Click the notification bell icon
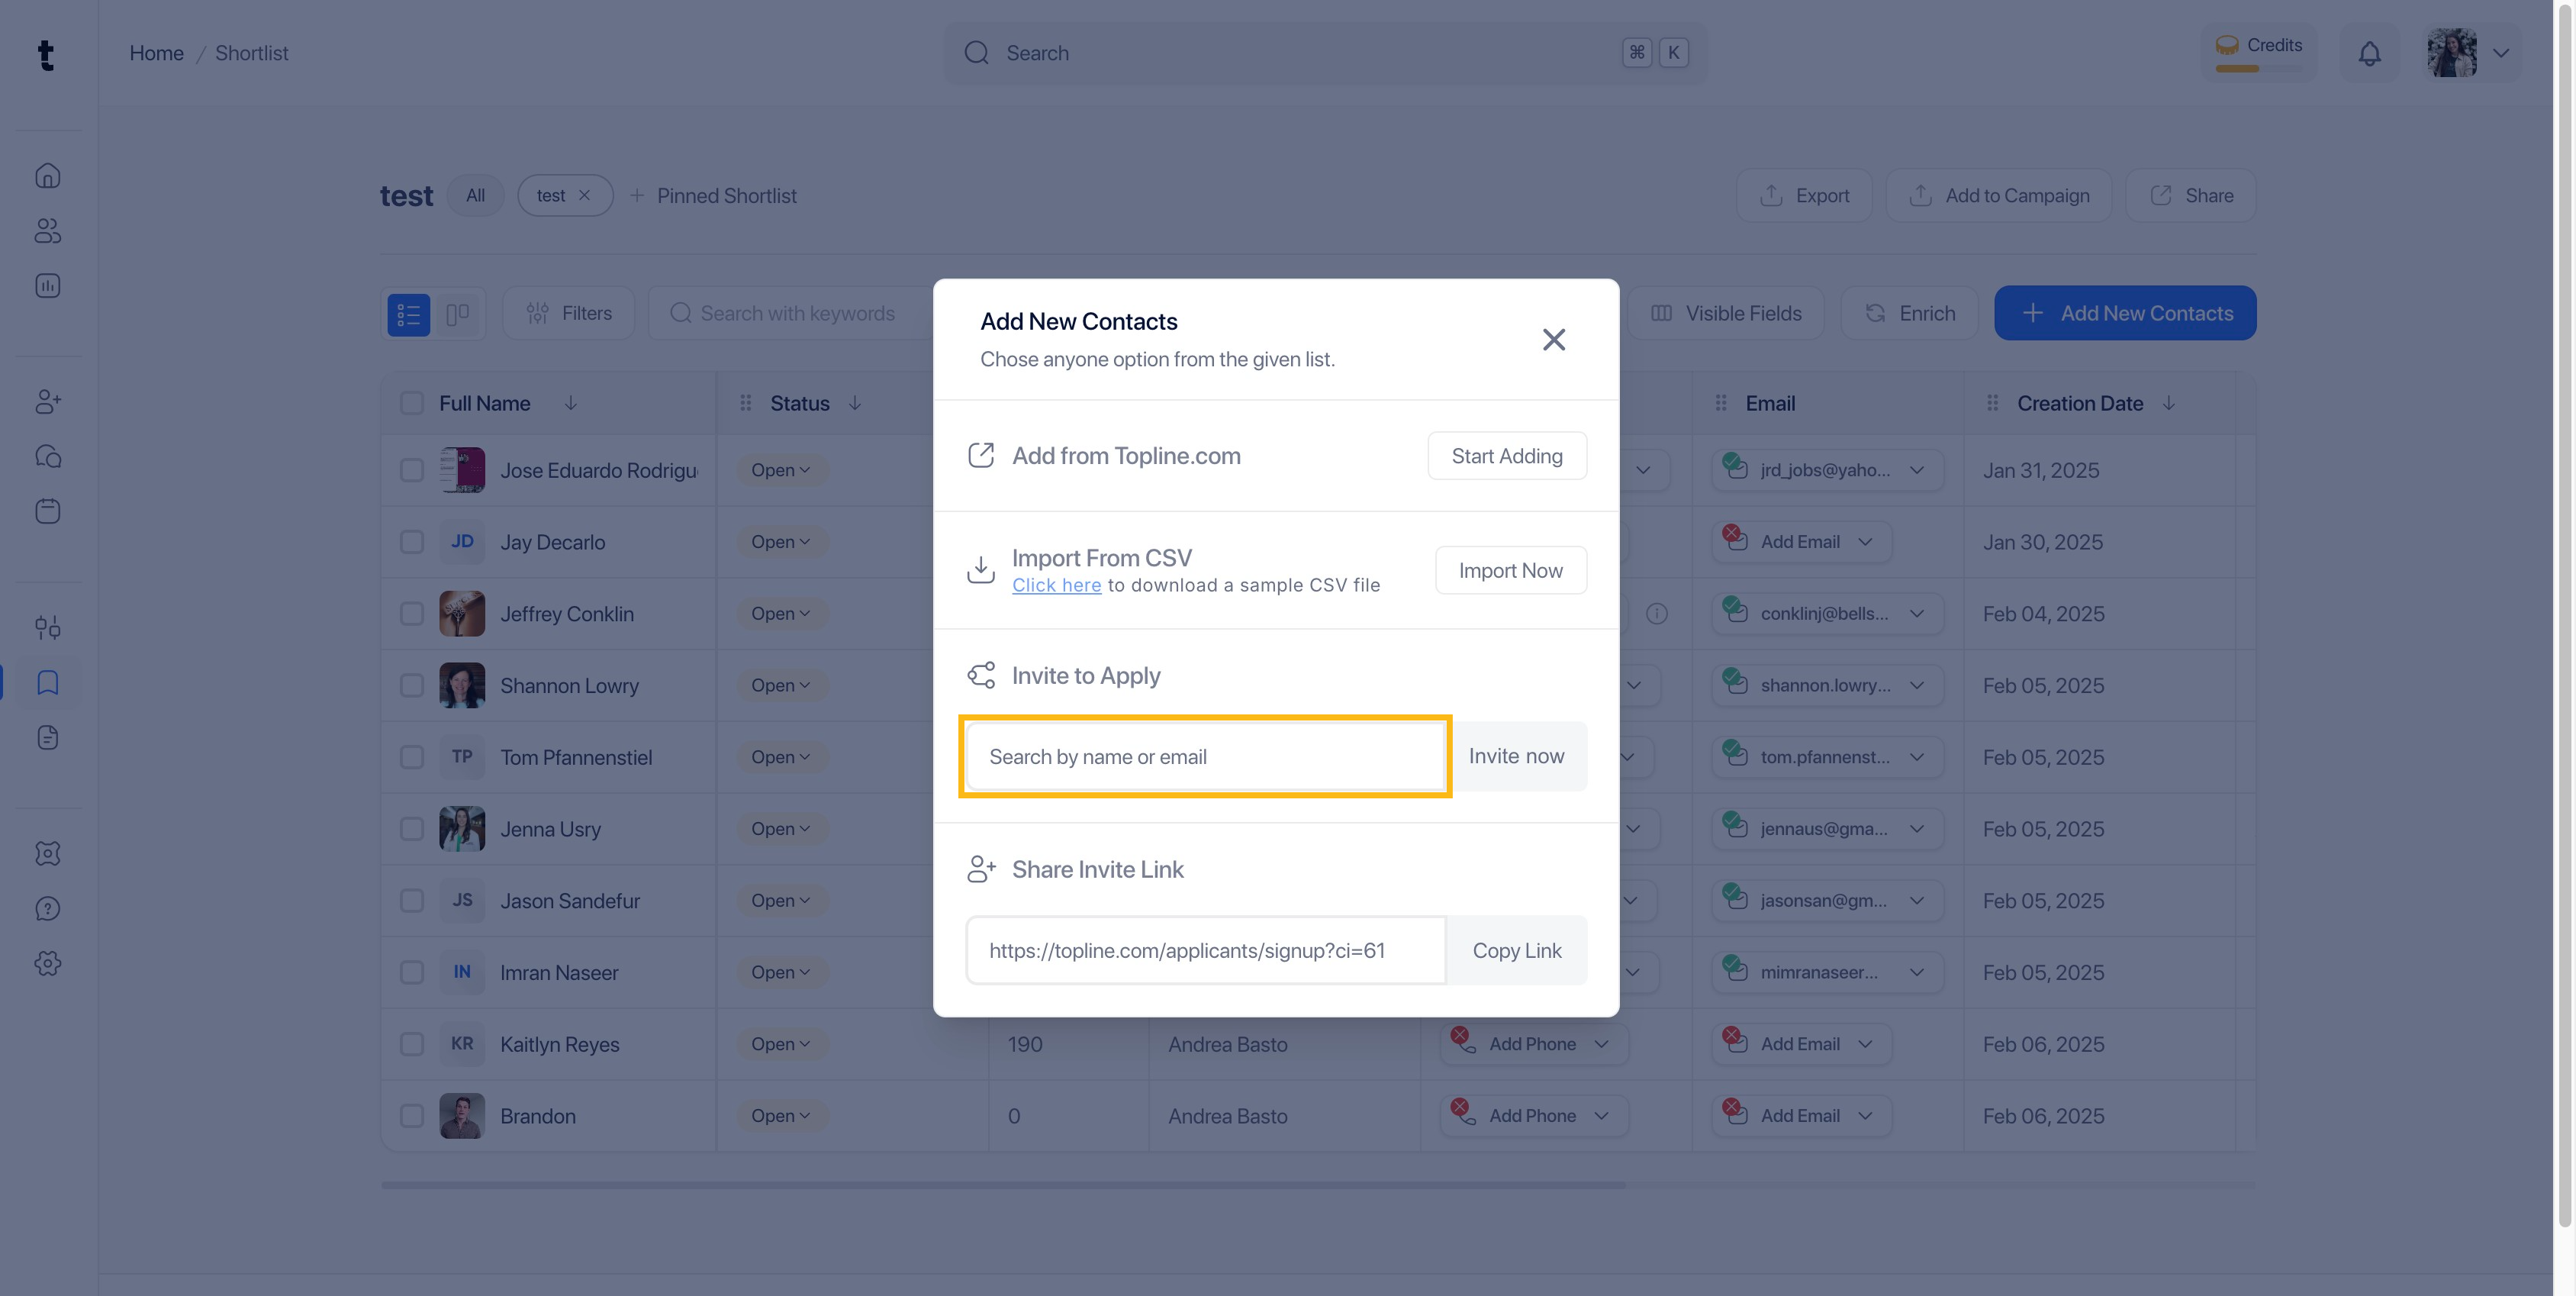This screenshot has height=1296, width=2576. point(2369,53)
